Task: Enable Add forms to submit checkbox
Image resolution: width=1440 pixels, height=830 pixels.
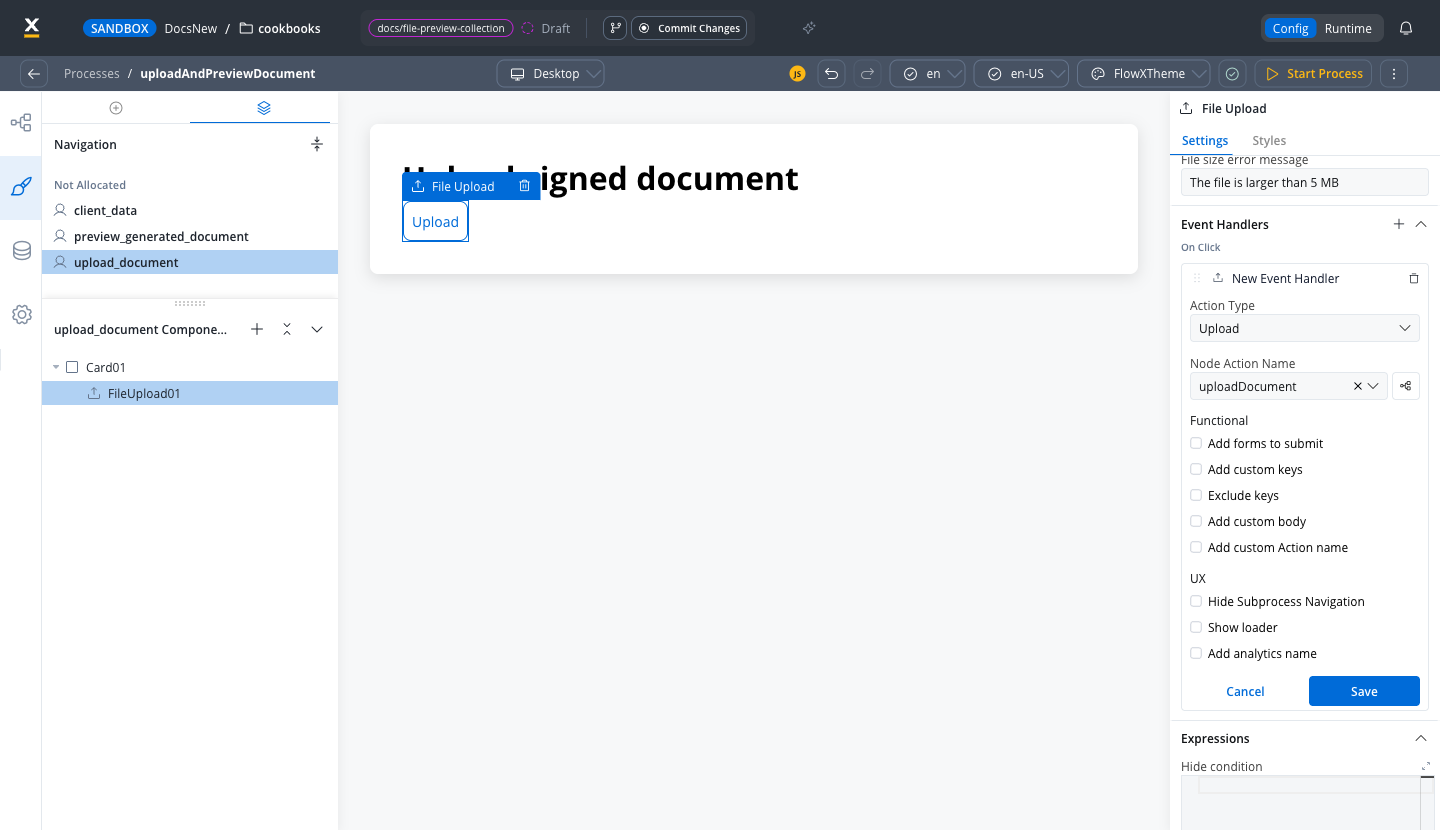Action: click(1196, 443)
